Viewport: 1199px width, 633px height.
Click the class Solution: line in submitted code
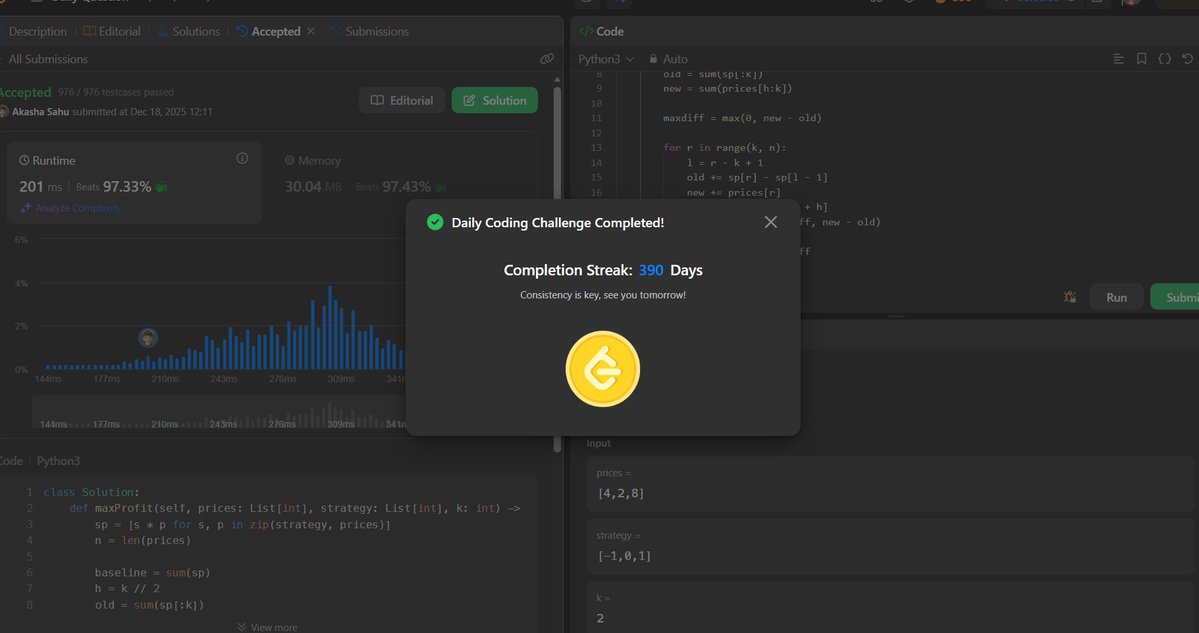coord(92,492)
